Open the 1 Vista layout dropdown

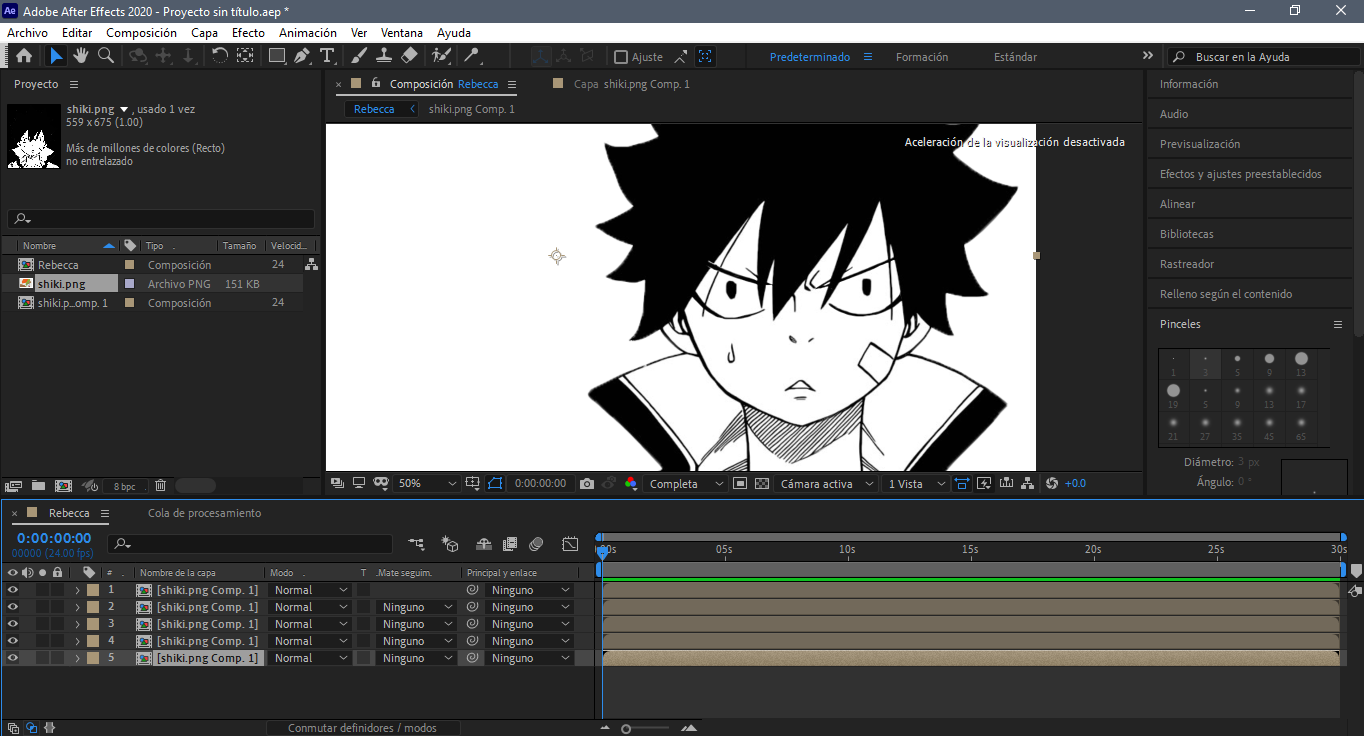(916, 484)
